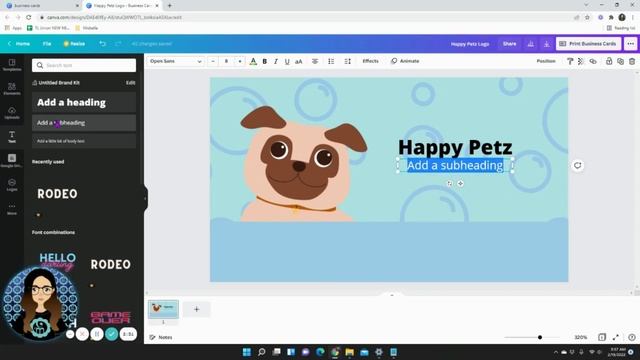Viewport: 640px width, 360px height.
Task: Open the Notes panel
Action: [161, 337]
